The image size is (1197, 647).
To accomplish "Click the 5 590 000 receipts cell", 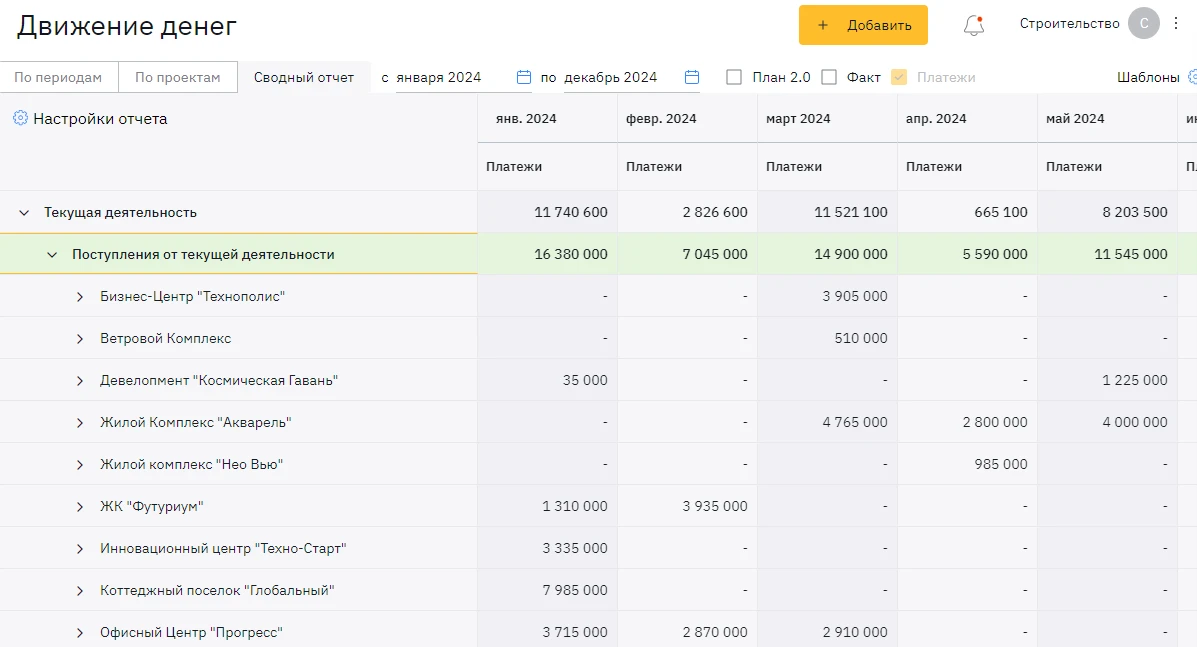I will click(967, 254).
